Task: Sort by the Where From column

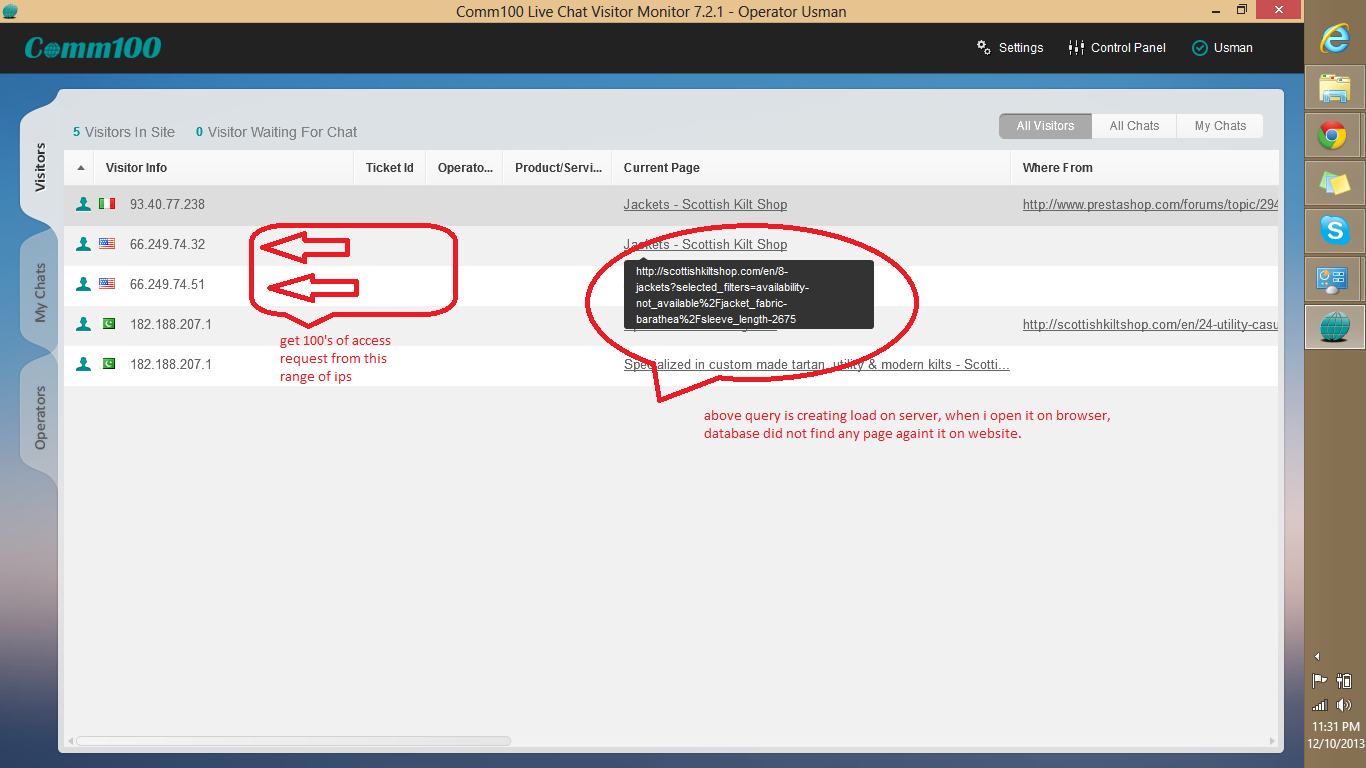Action: [x=1145, y=168]
